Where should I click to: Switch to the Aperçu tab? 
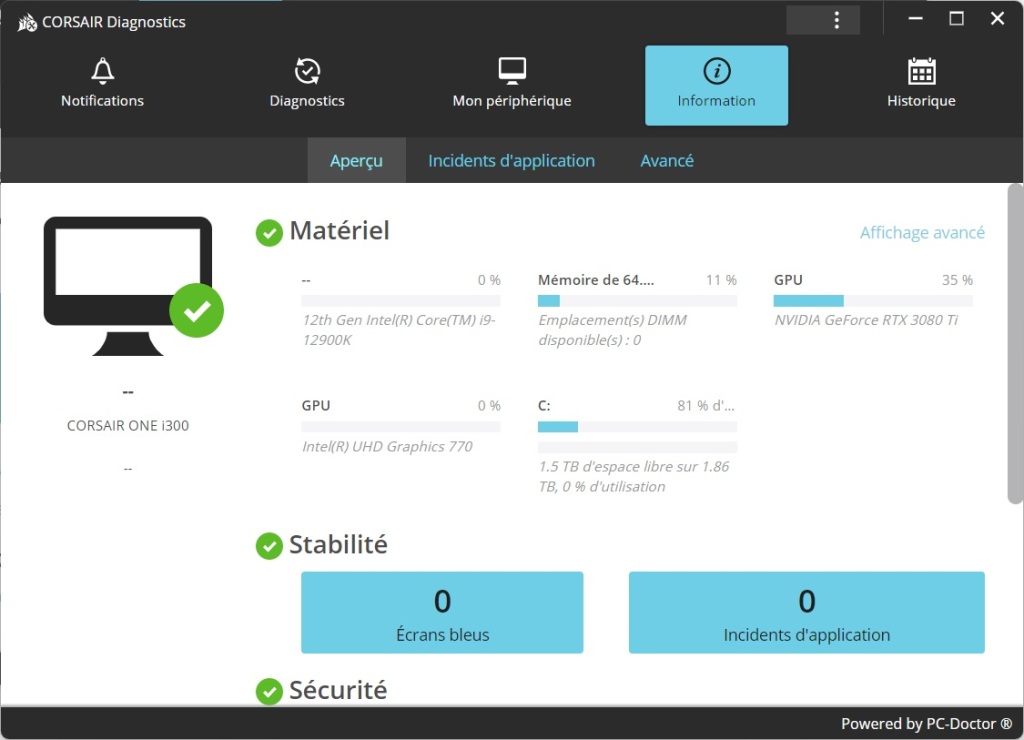(x=356, y=160)
